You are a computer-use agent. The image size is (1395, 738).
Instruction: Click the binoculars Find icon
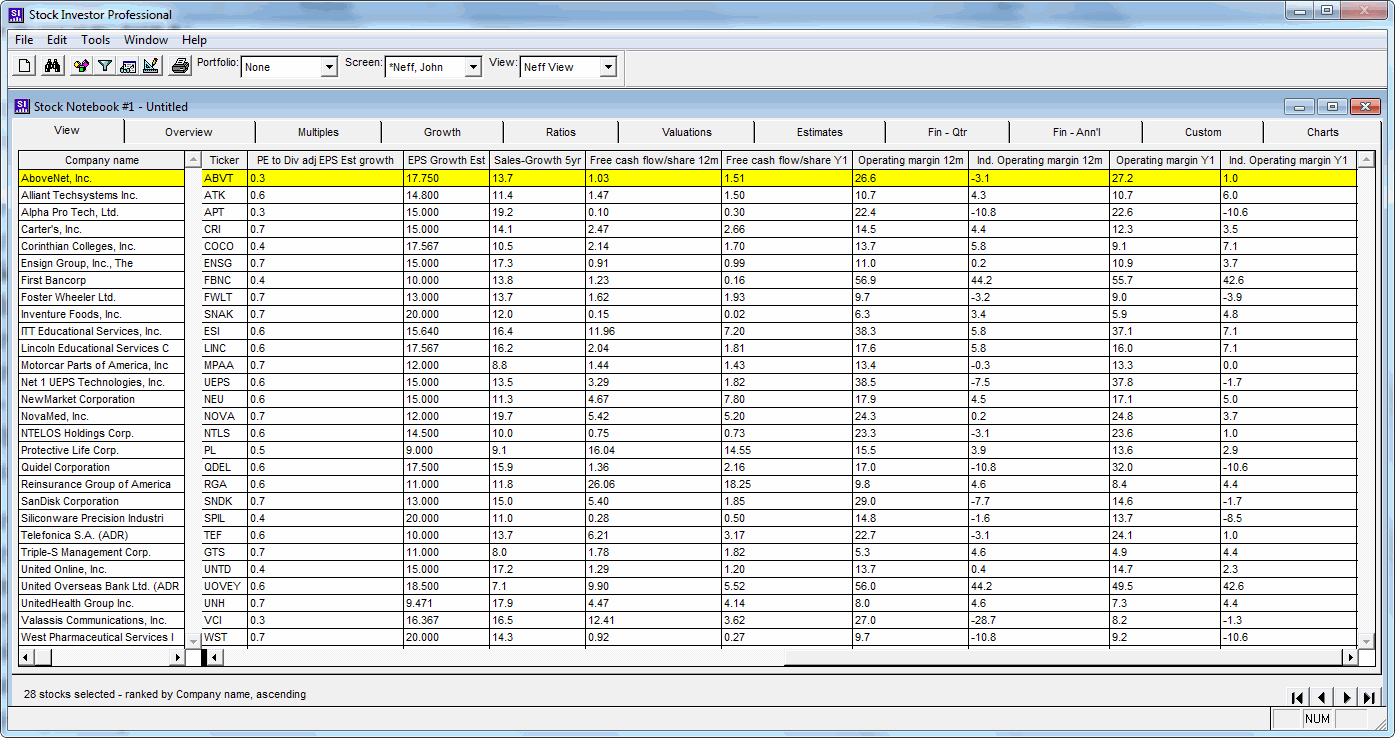click(x=54, y=67)
